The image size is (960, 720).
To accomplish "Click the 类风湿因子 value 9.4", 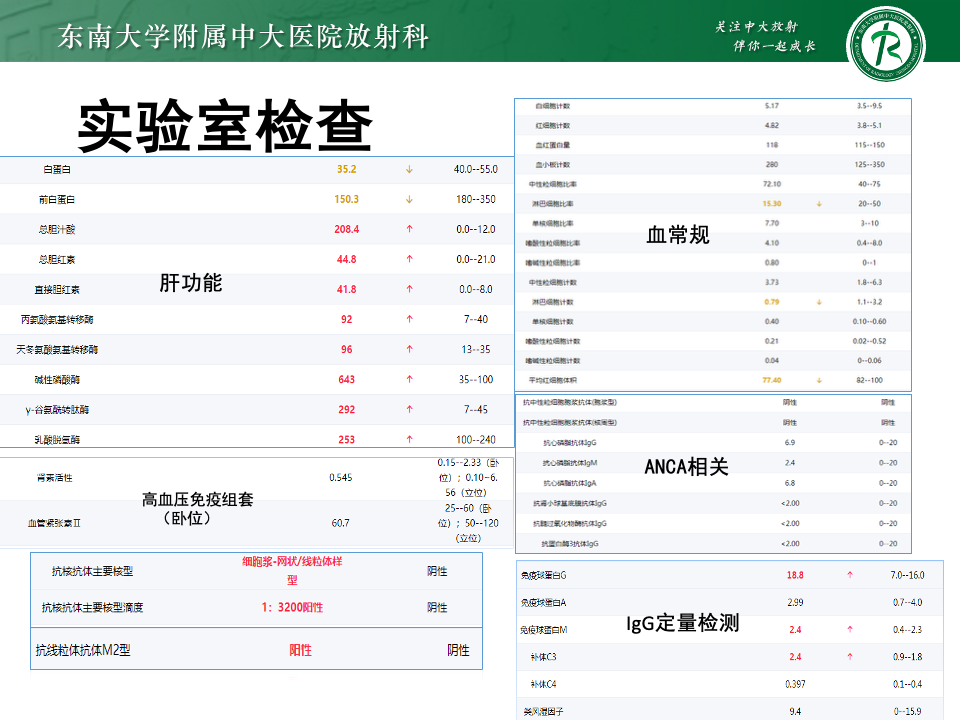I will [795, 711].
